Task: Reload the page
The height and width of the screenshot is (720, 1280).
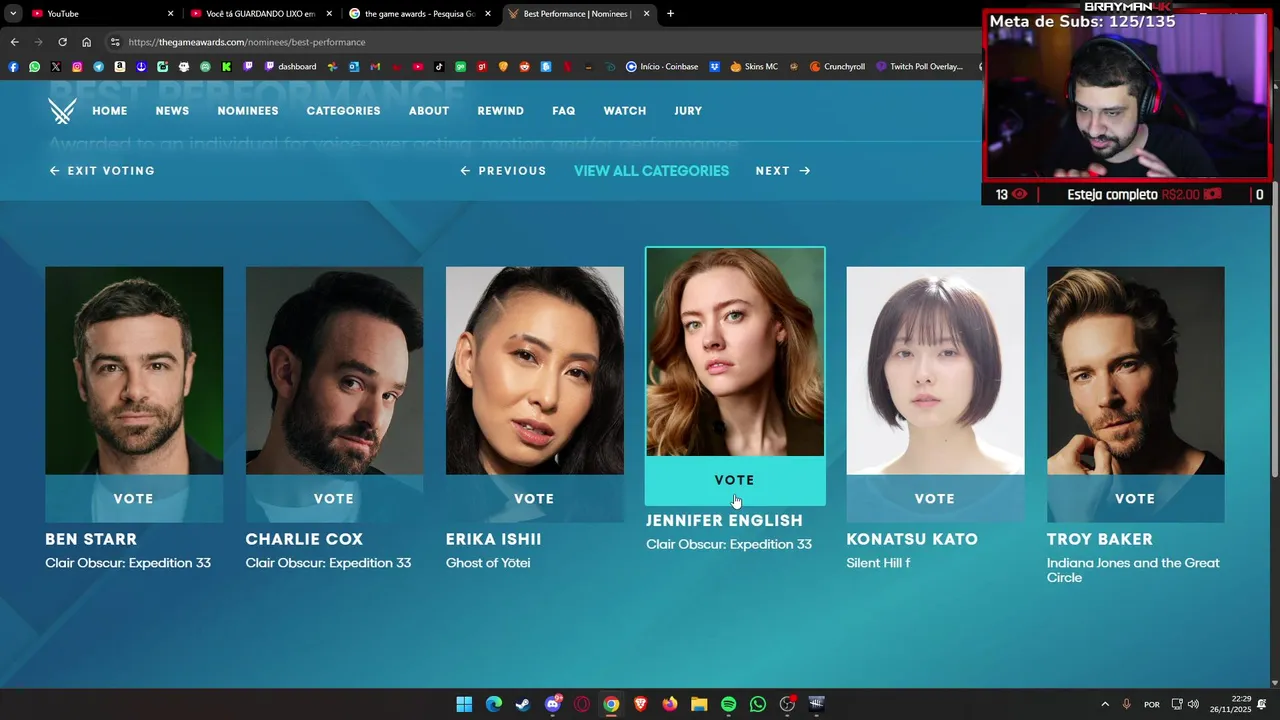Action: coord(62,42)
